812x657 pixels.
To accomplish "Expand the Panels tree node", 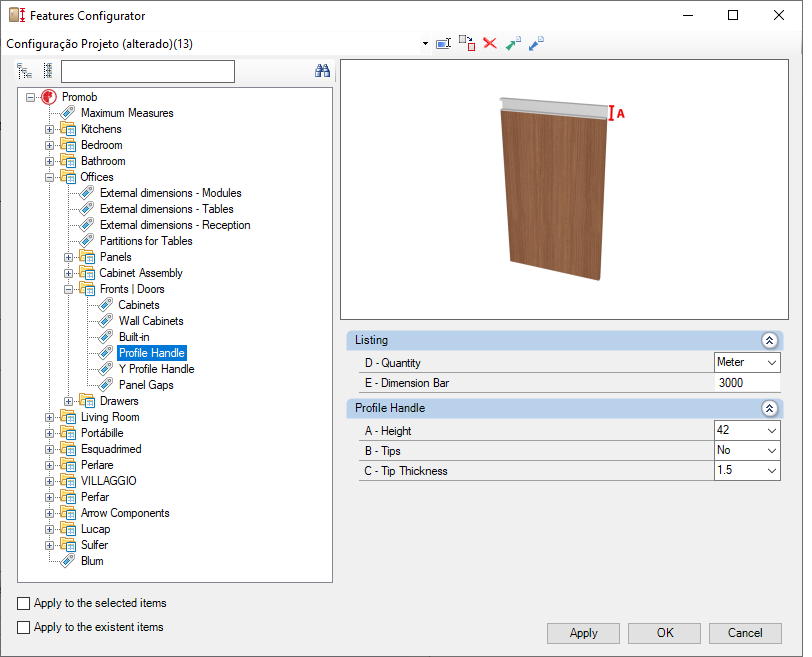I will click(x=68, y=257).
